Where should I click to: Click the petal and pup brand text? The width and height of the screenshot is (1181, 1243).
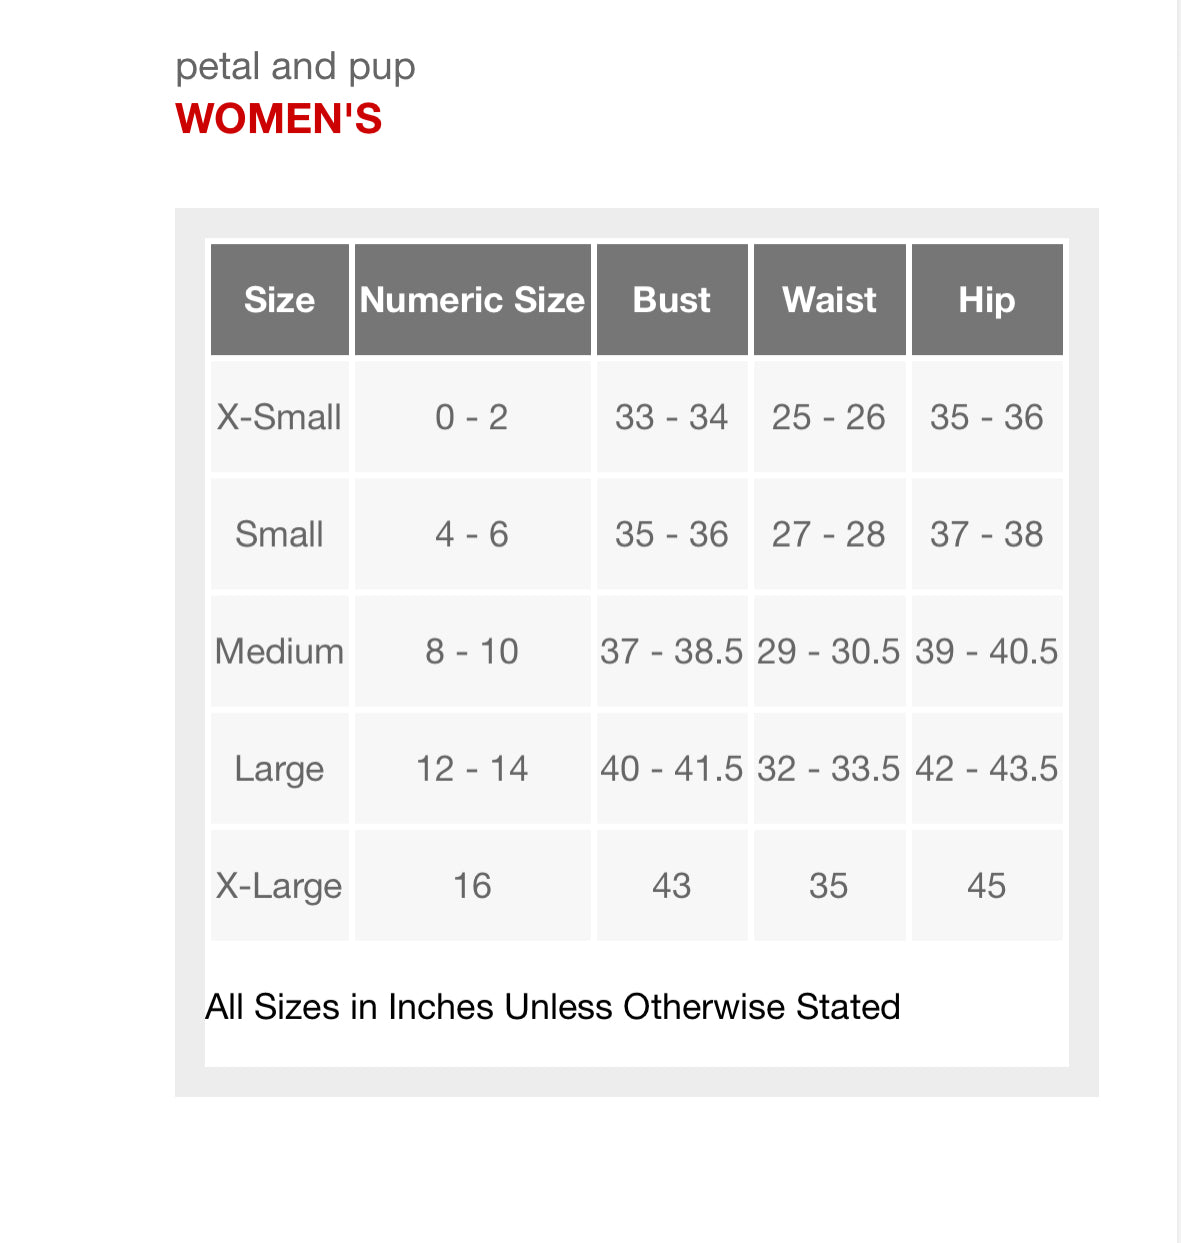[x=295, y=67]
